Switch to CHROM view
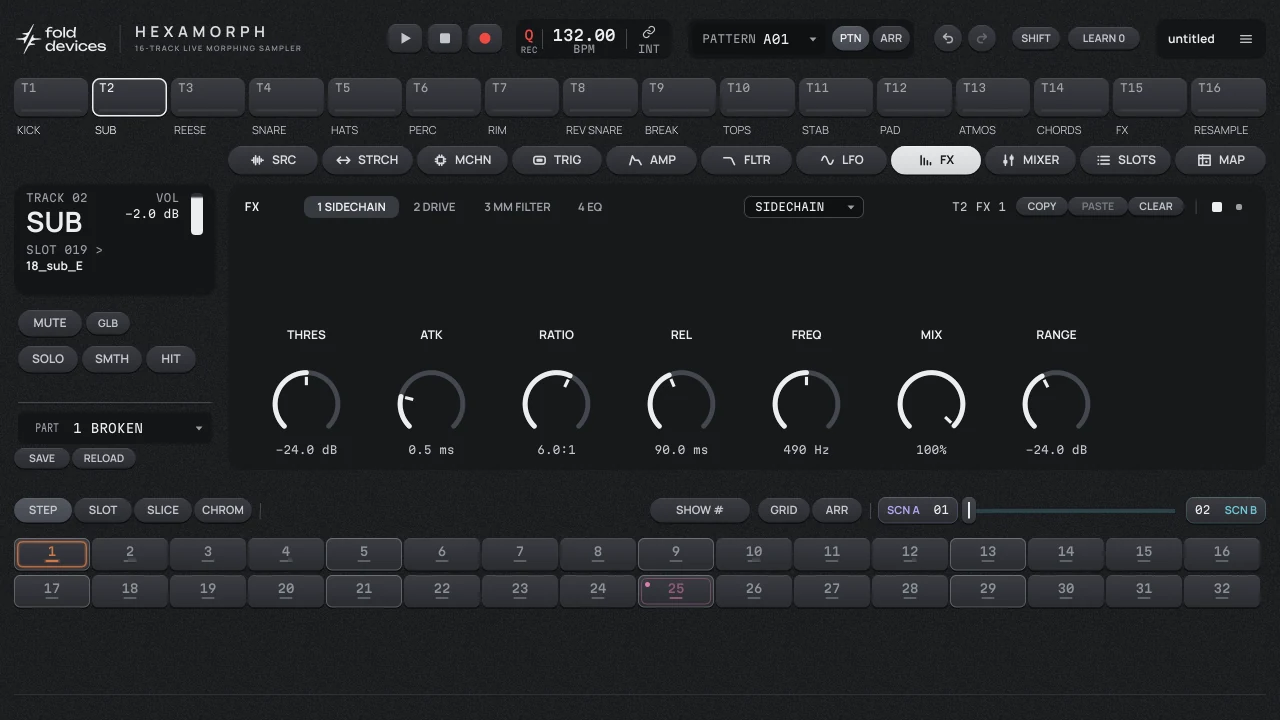Image resolution: width=1280 pixels, height=720 pixels. [223, 510]
